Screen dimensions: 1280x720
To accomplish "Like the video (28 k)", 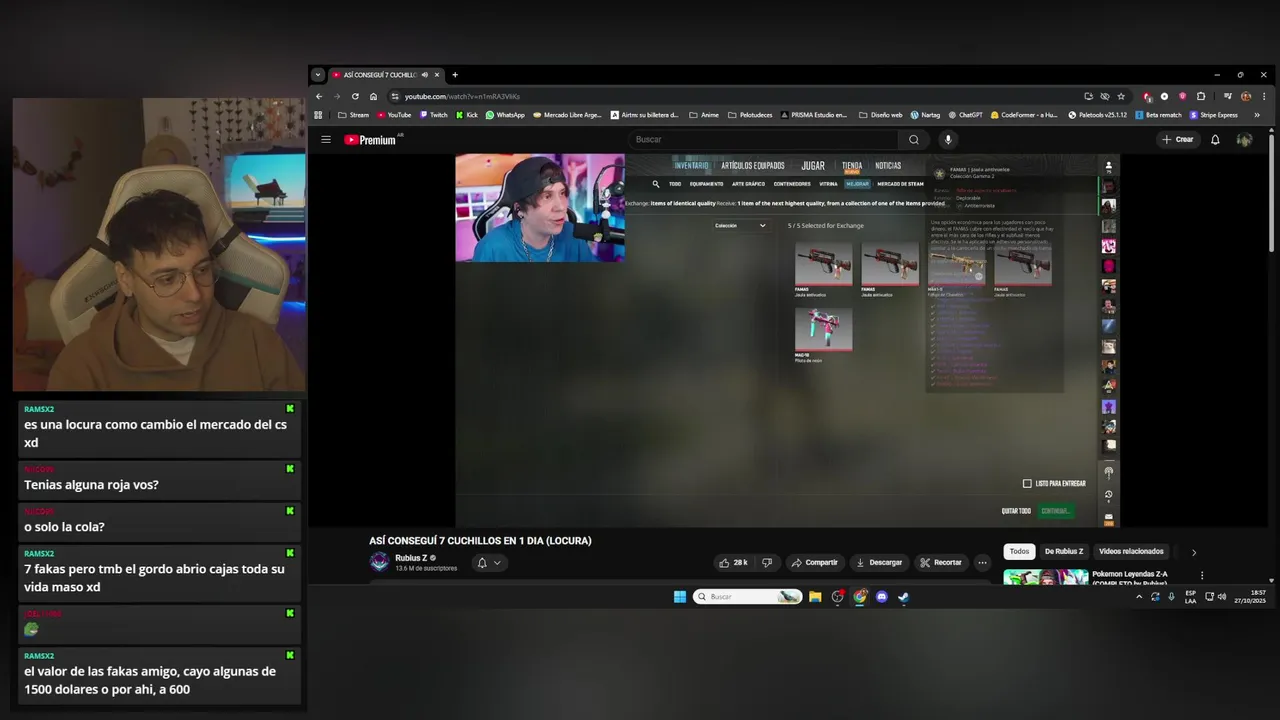I will pyautogui.click(x=733, y=563).
